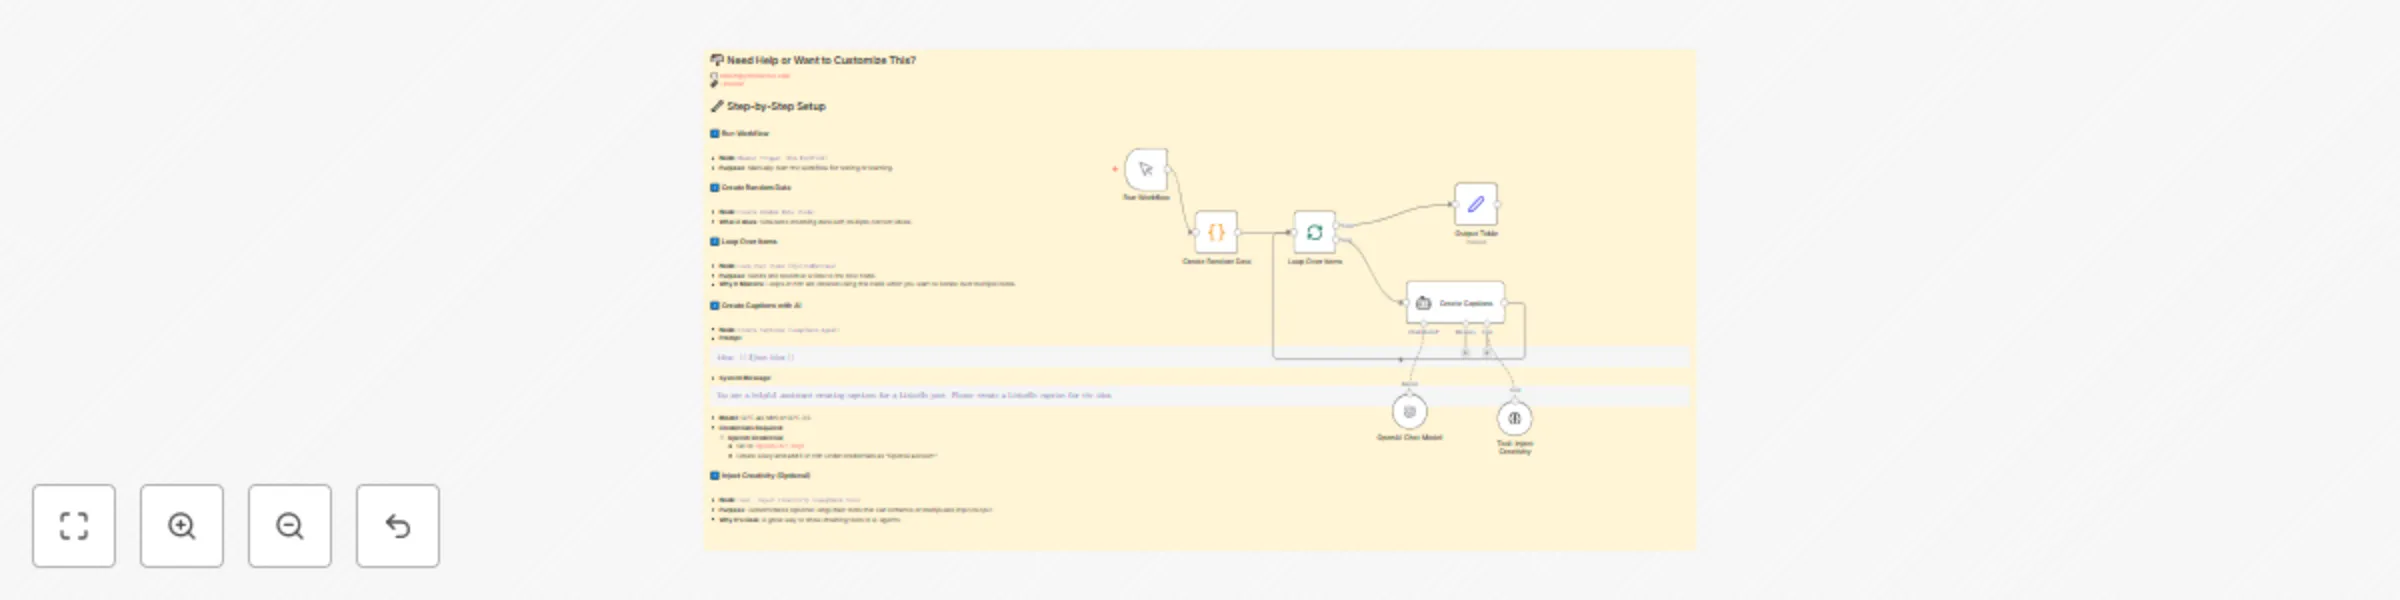Click the prompt code block under Create Captions
Image resolution: width=2400 pixels, height=600 pixels.
[1199, 357]
